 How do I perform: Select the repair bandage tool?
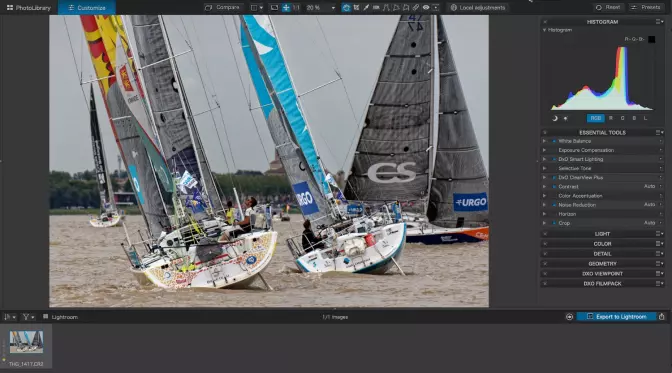click(x=416, y=7)
